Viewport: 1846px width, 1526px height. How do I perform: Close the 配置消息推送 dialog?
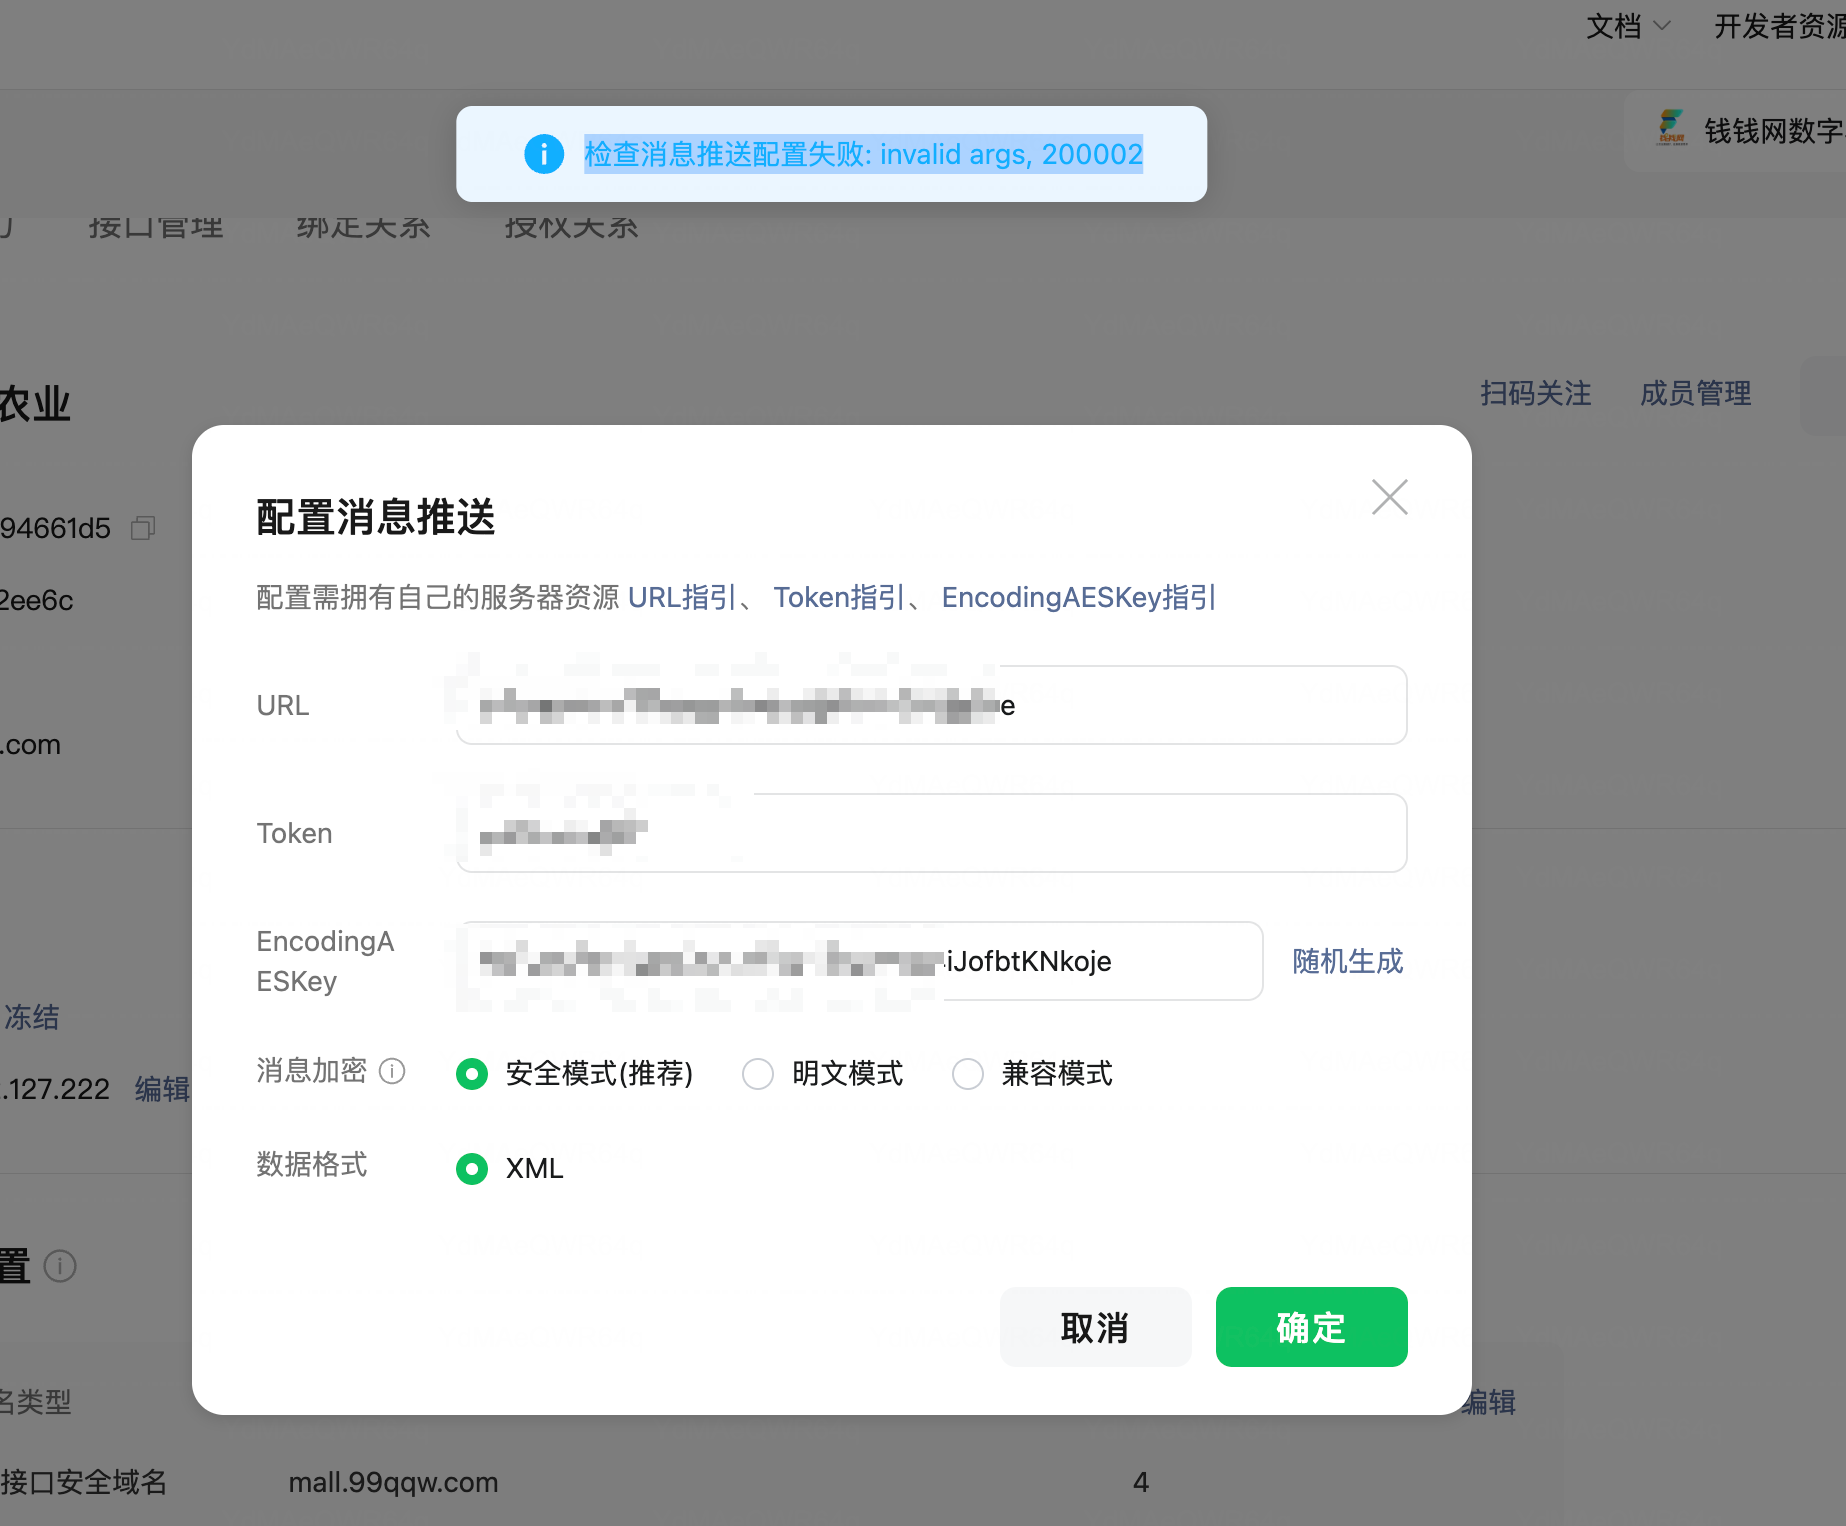coord(1390,497)
